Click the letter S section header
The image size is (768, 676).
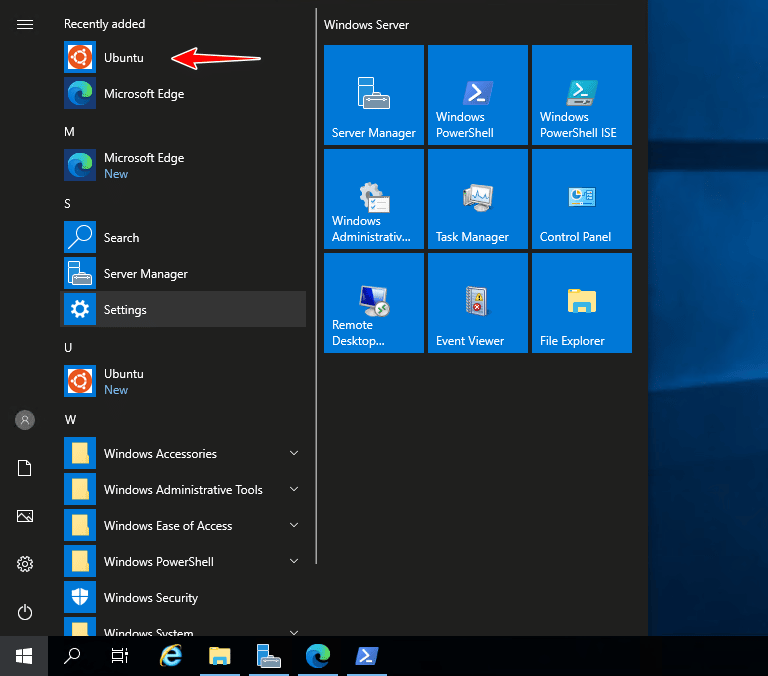[x=68, y=203]
